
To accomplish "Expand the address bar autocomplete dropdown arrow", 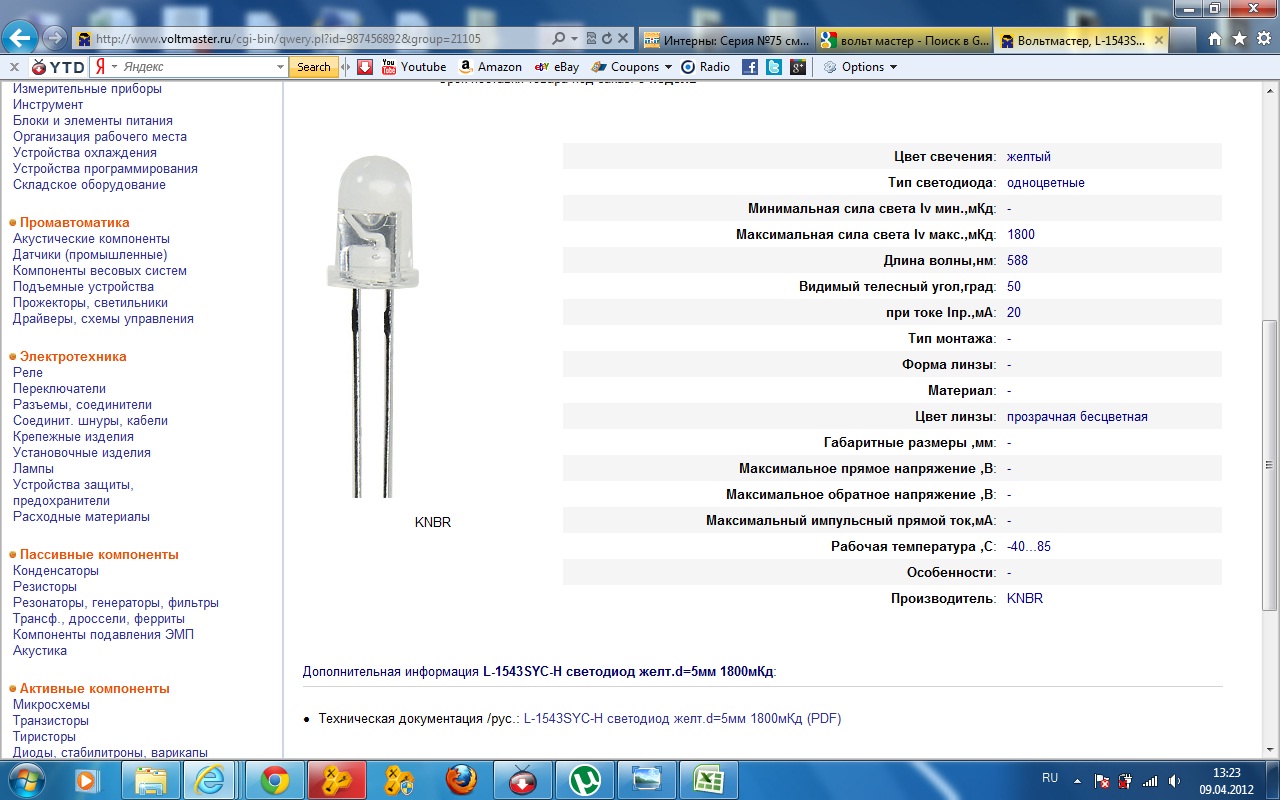I will point(574,39).
